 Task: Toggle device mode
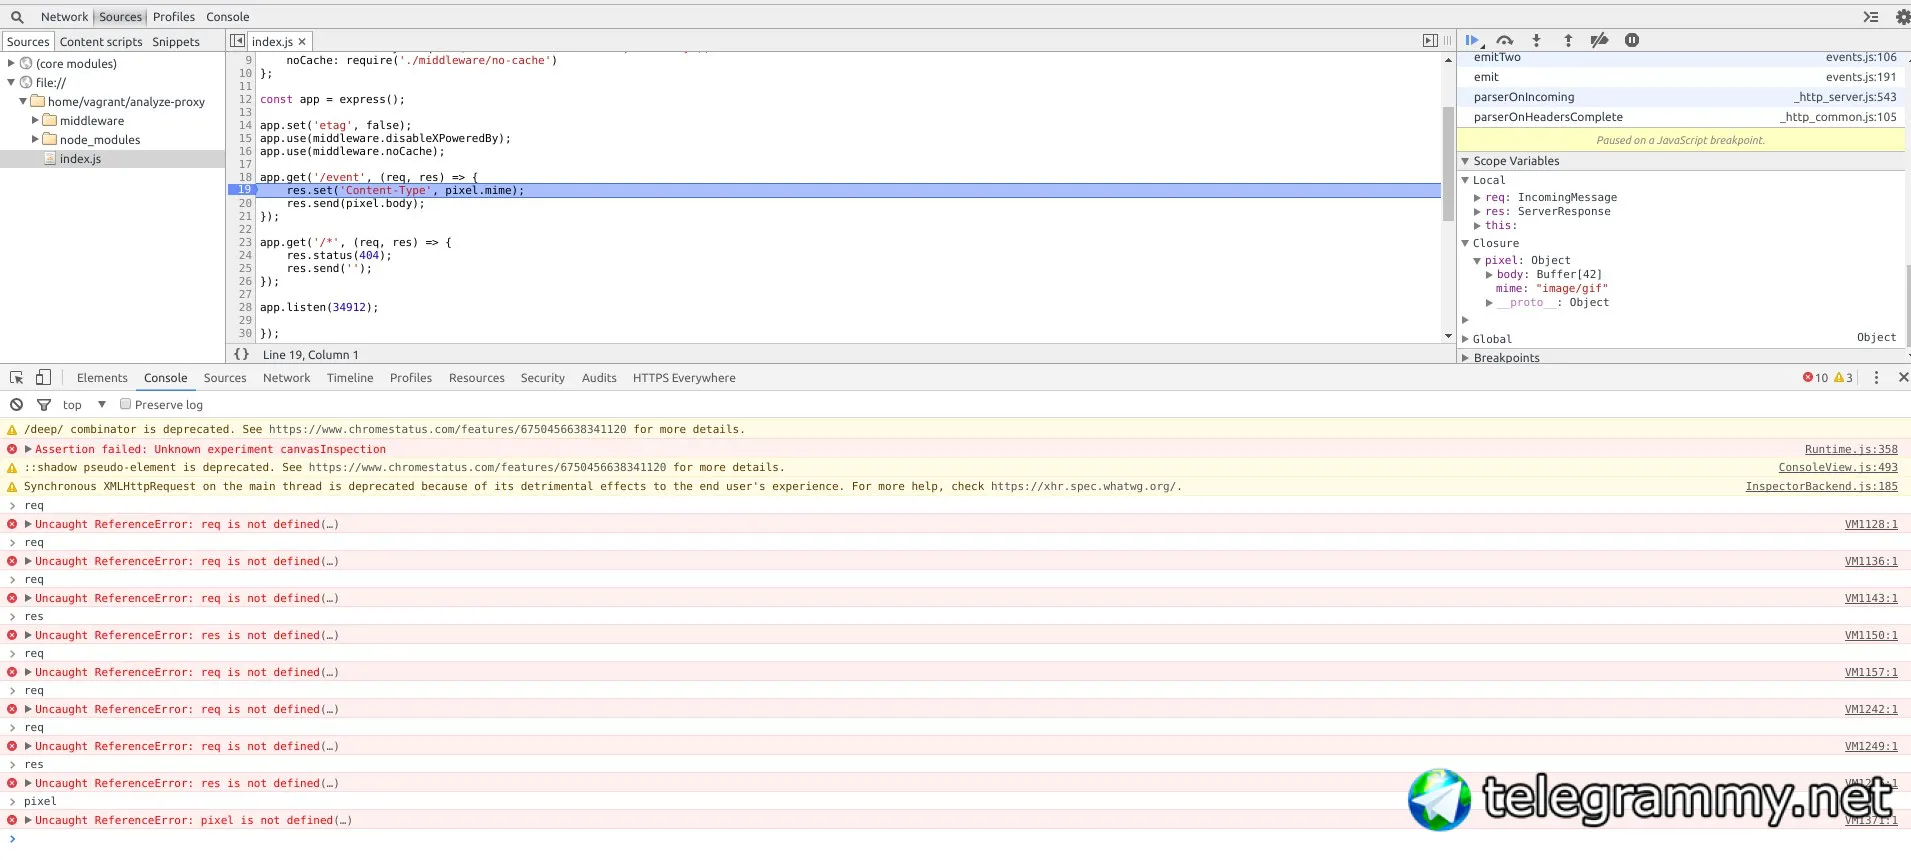tap(43, 378)
